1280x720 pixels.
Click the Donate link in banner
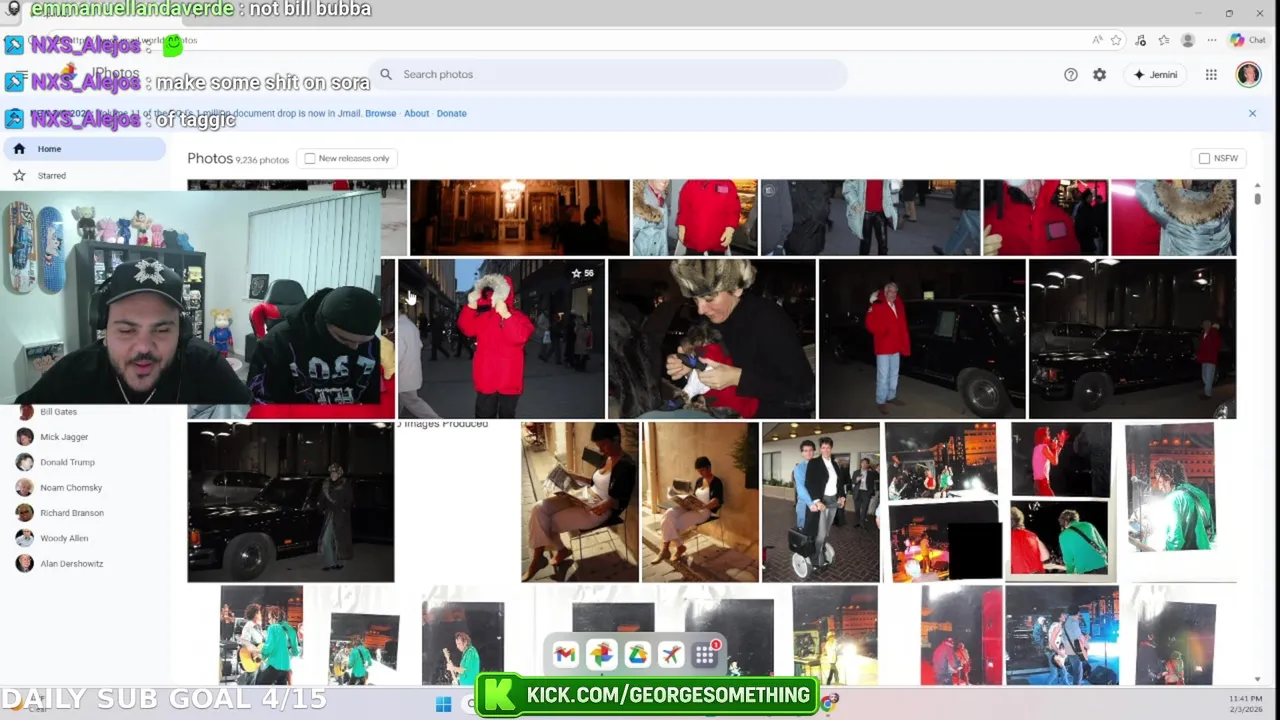[451, 113]
